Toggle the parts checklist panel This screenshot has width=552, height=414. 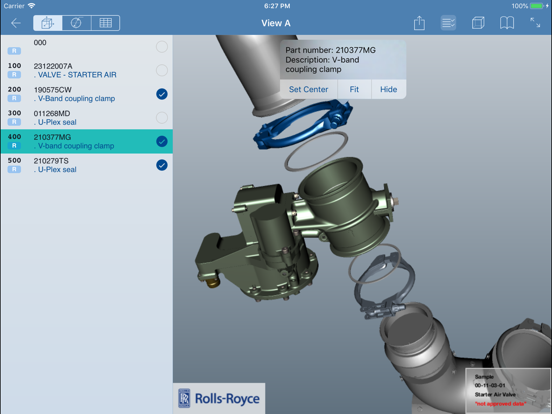(x=448, y=23)
